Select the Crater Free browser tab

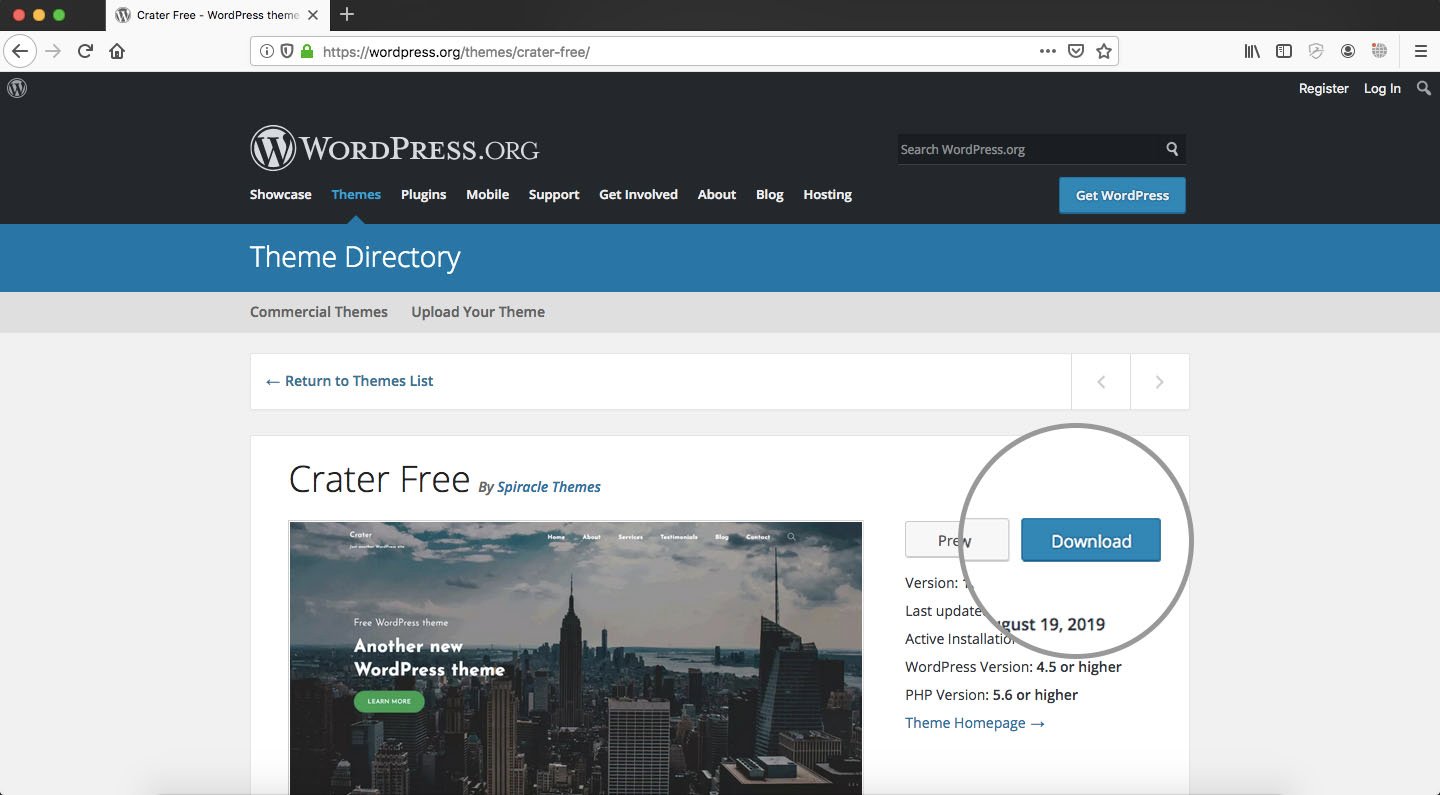(x=217, y=15)
